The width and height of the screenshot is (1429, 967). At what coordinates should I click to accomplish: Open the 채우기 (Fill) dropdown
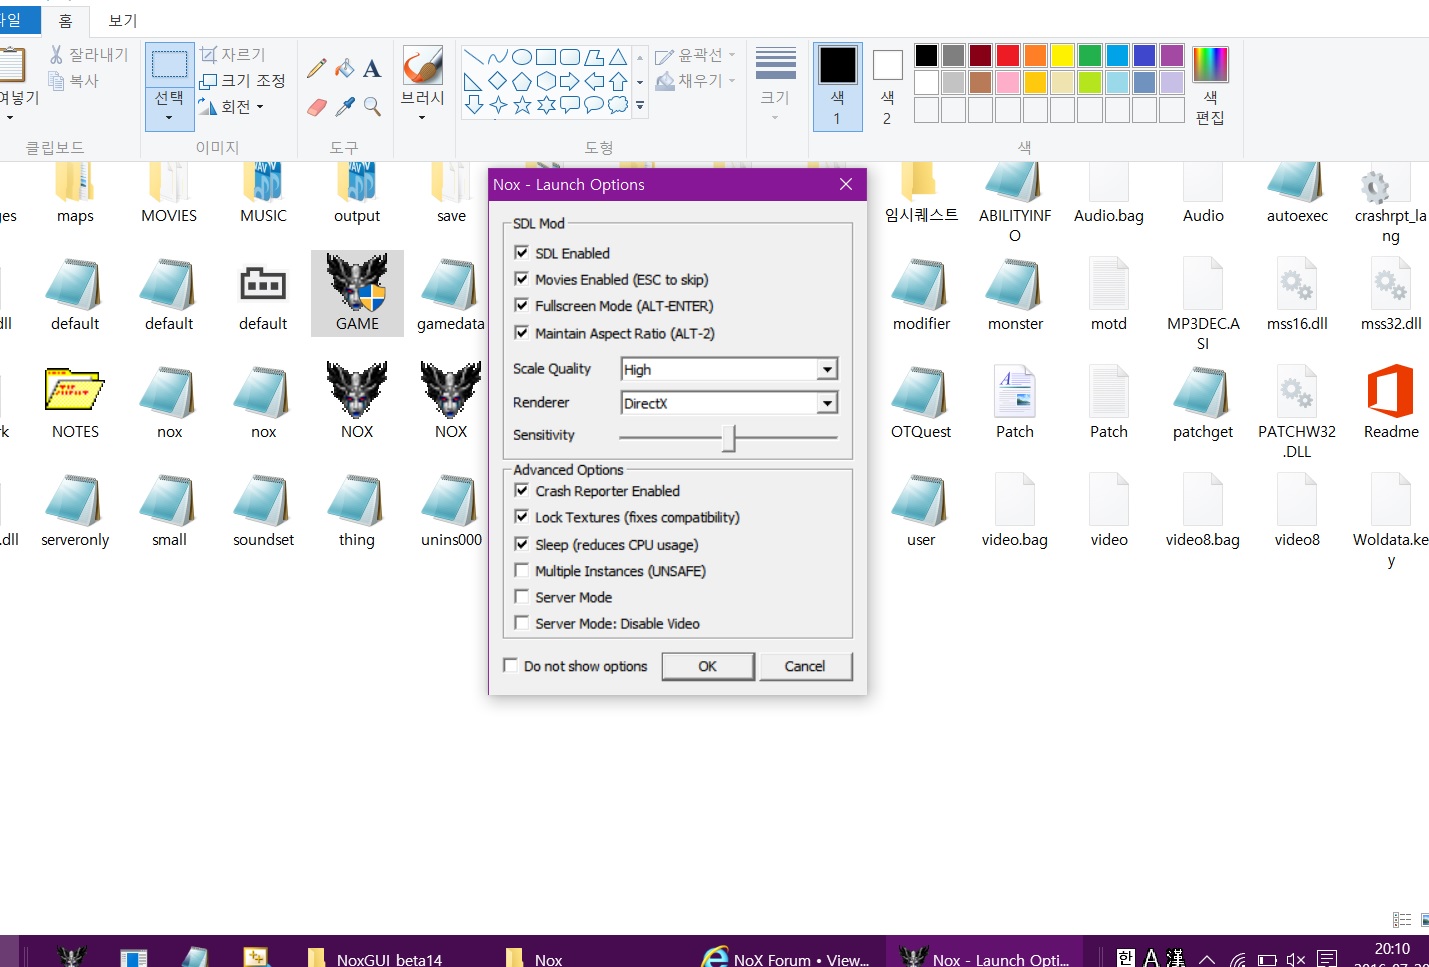[x=695, y=80]
